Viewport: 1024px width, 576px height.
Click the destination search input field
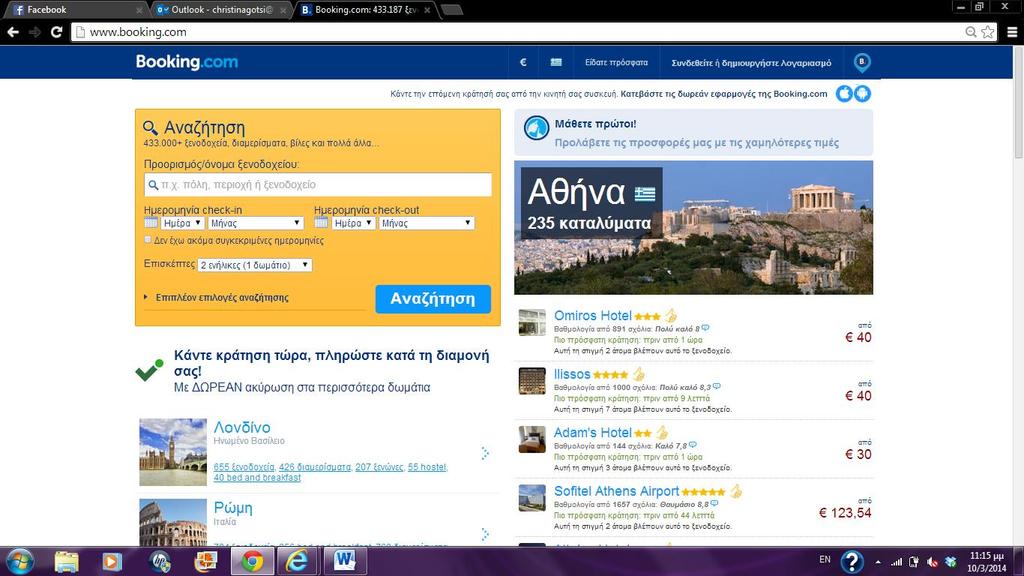click(318, 185)
